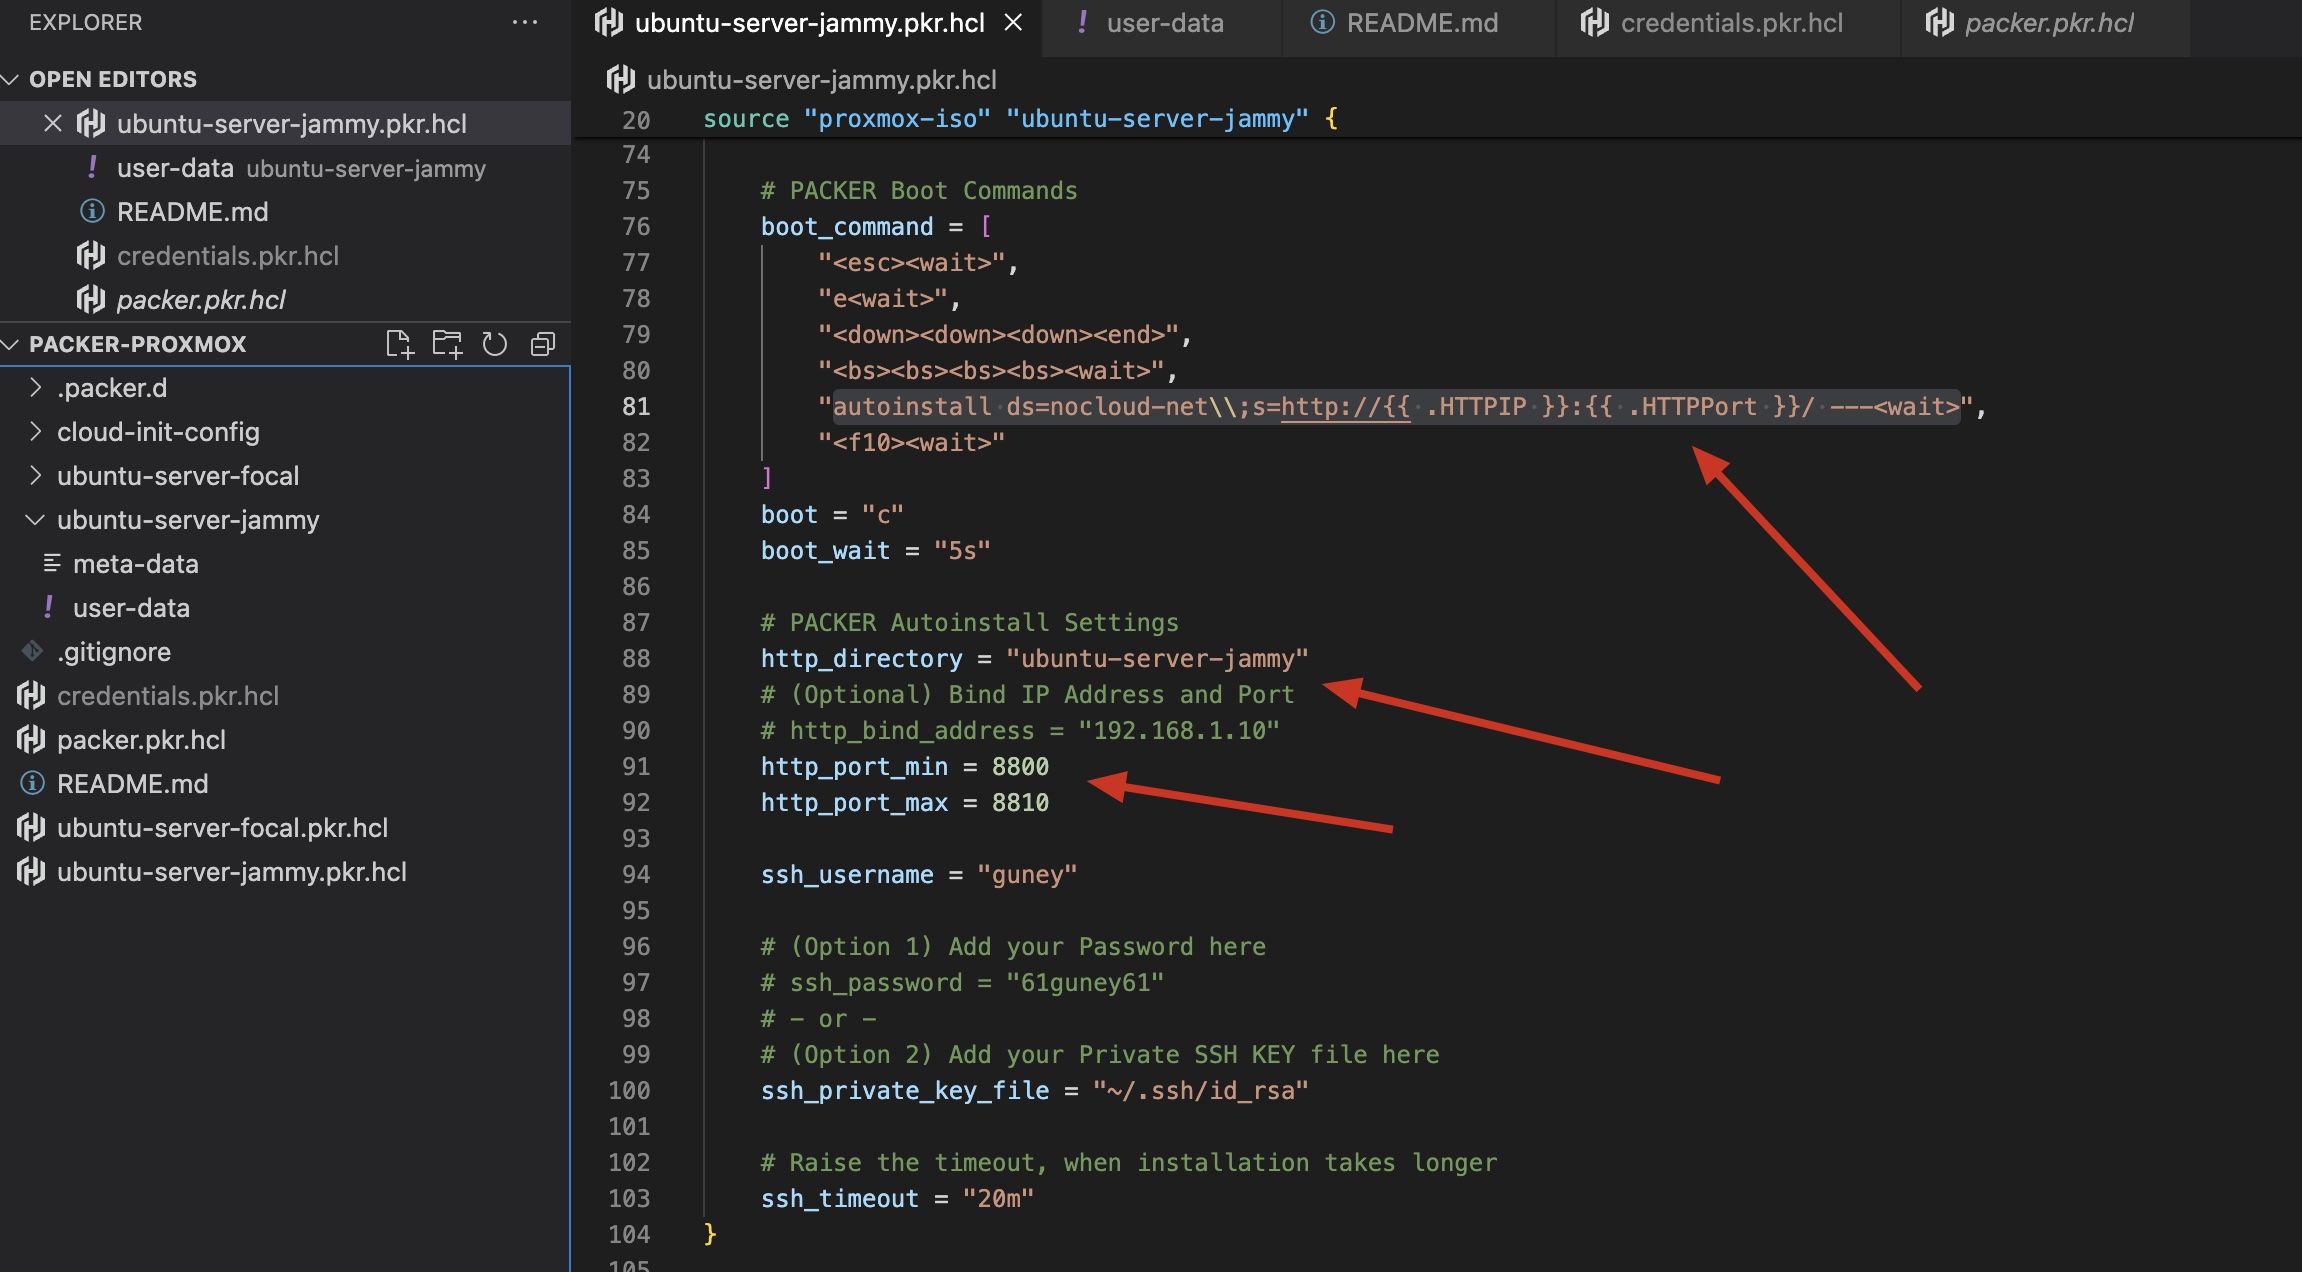This screenshot has height=1272, width=2302.
Task: Click the http_port_min value 8800
Action: pyautogui.click(x=1020, y=766)
